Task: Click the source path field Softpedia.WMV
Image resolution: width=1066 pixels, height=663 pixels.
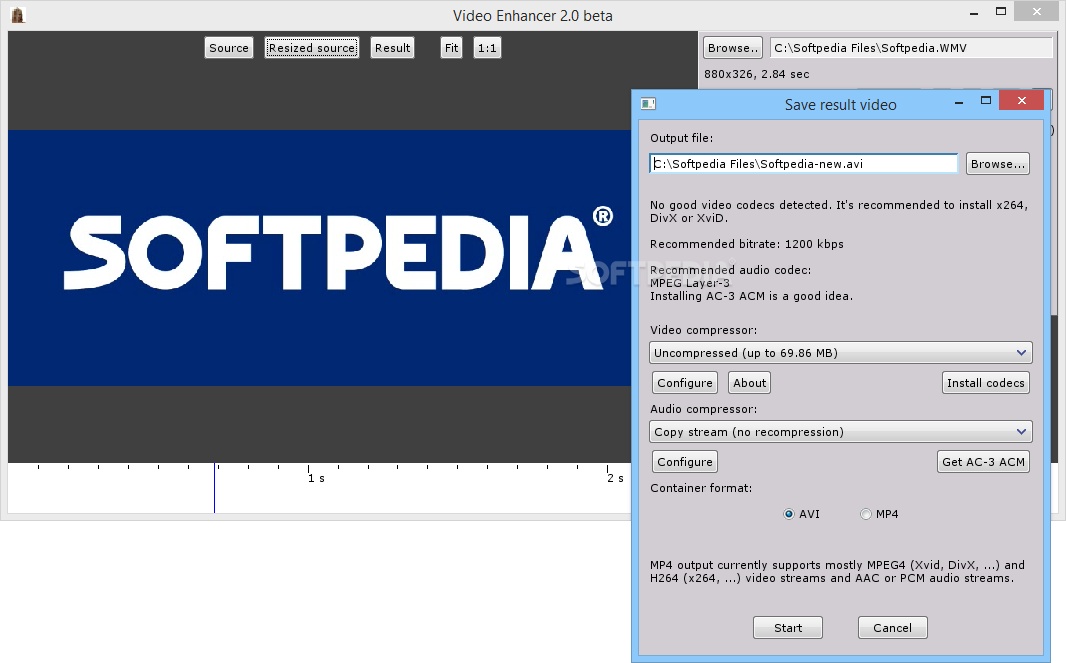Action: coord(912,48)
